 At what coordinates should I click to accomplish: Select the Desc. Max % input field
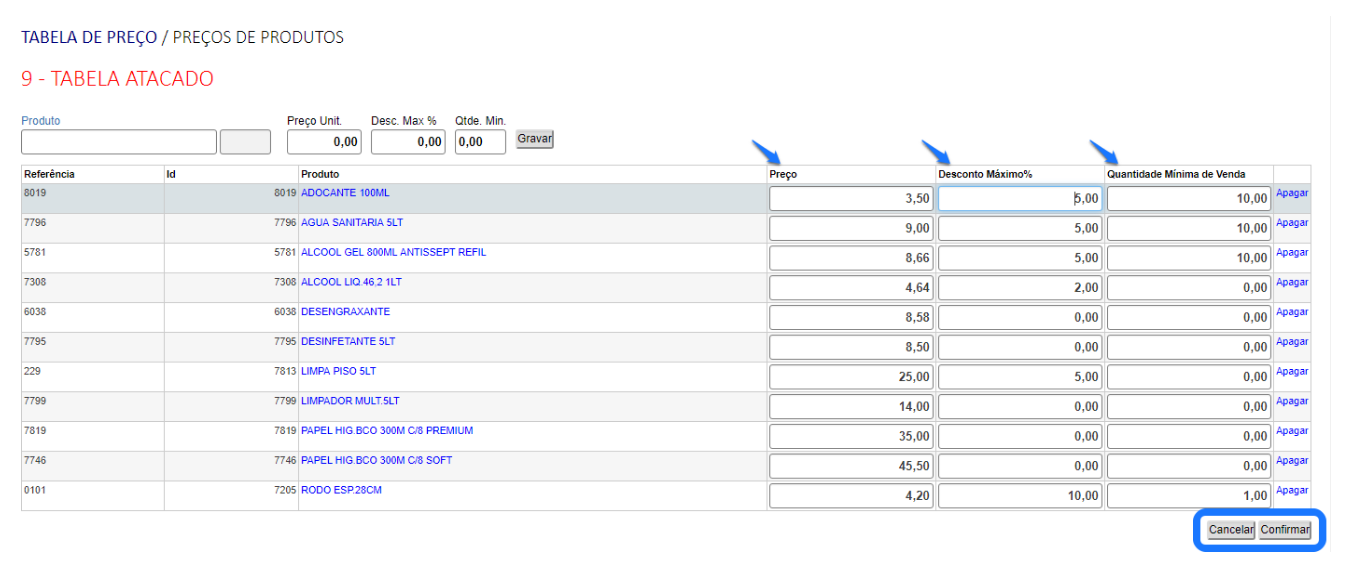pyautogui.click(x=408, y=142)
